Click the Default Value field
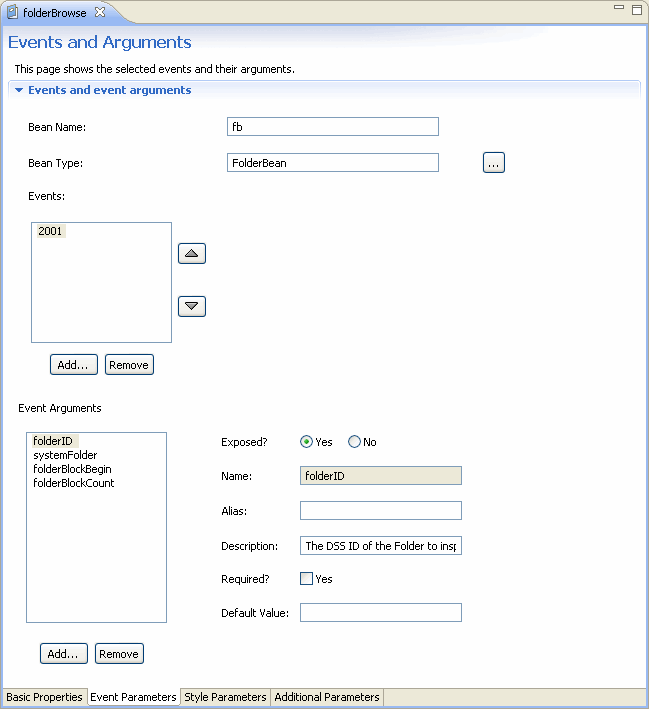Screen dimensions: 649x709 (x=381, y=613)
